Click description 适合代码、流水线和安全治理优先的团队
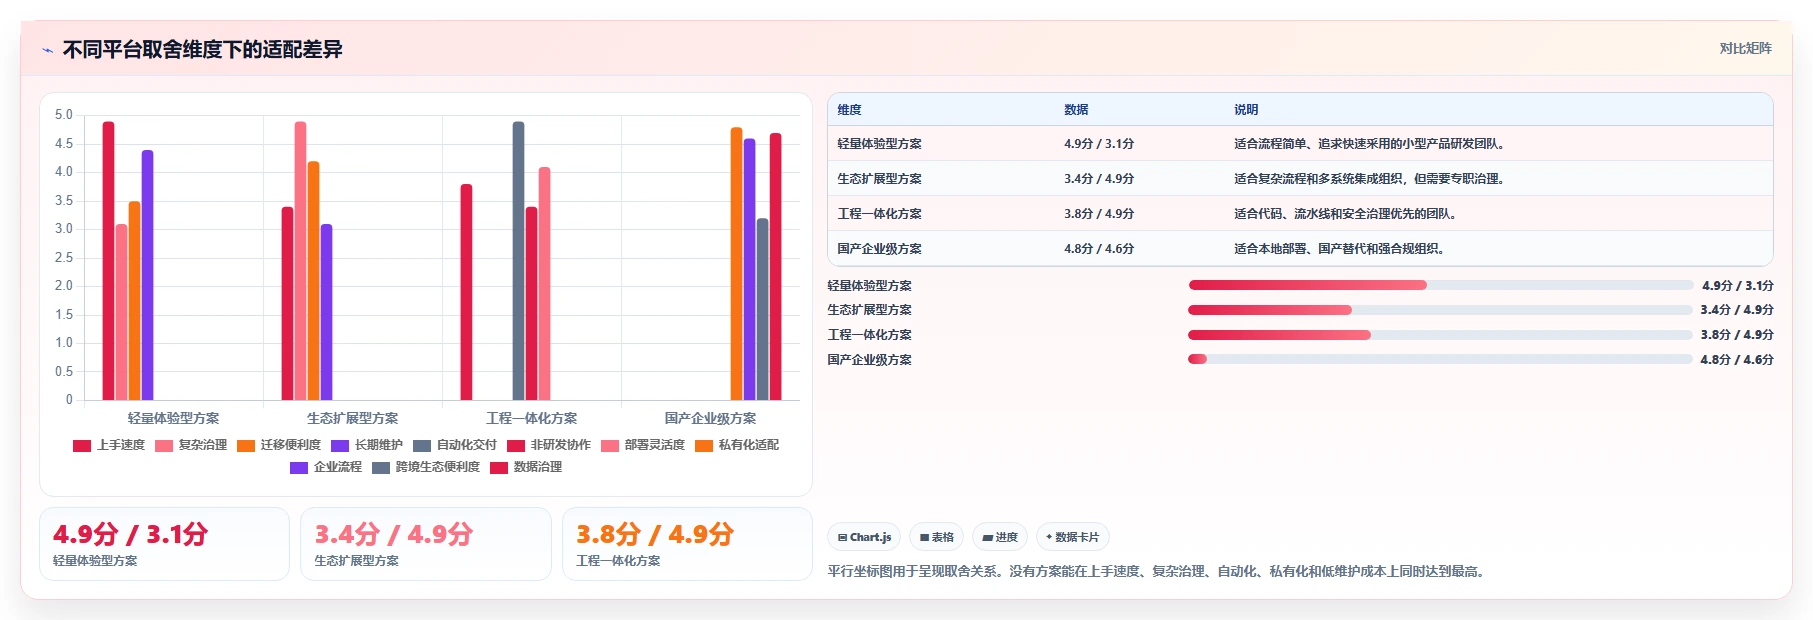The width and height of the screenshot is (1813, 620). click(x=1345, y=214)
